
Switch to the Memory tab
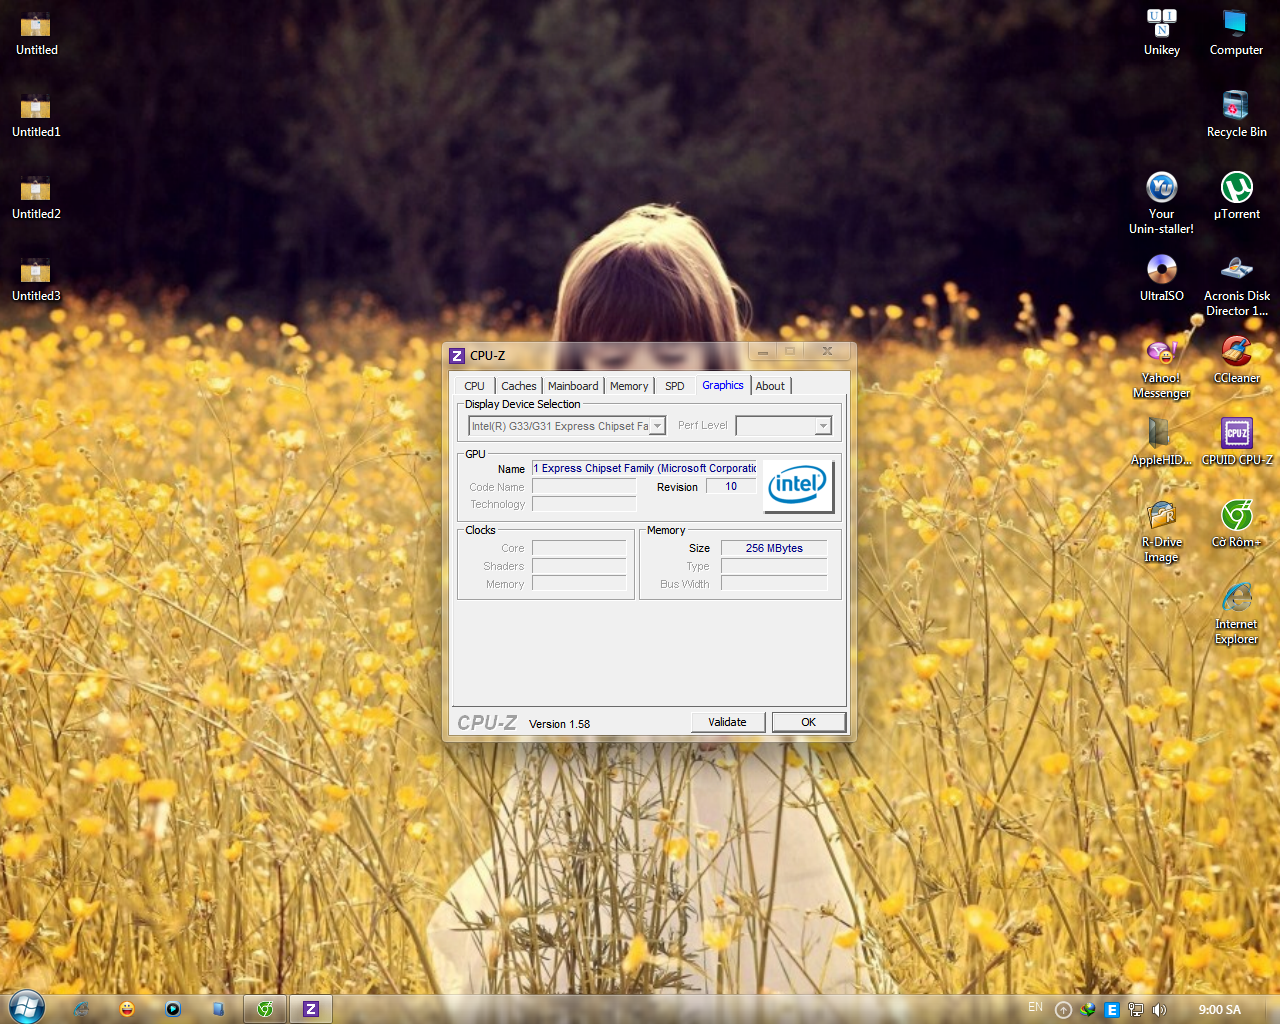point(629,386)
